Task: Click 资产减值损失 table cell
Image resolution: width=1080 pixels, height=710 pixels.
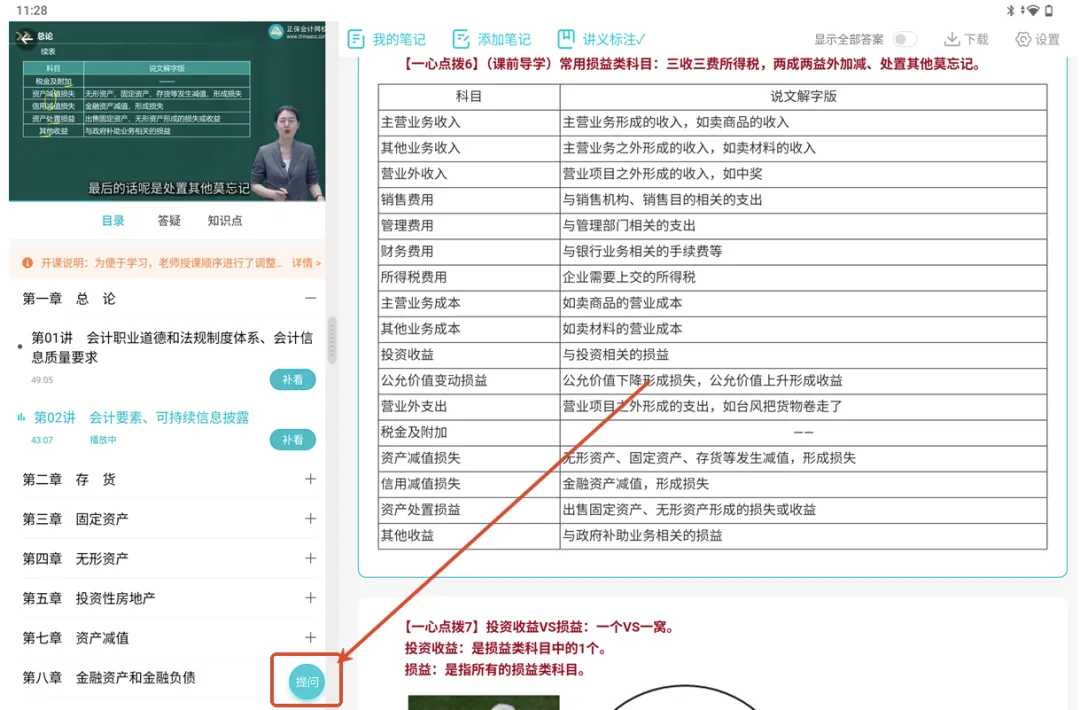Action: (x=468, y=458)
